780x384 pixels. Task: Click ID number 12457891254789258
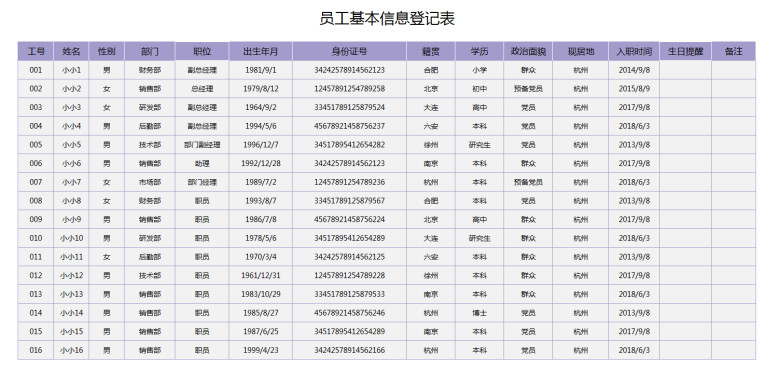pos(349,89)
